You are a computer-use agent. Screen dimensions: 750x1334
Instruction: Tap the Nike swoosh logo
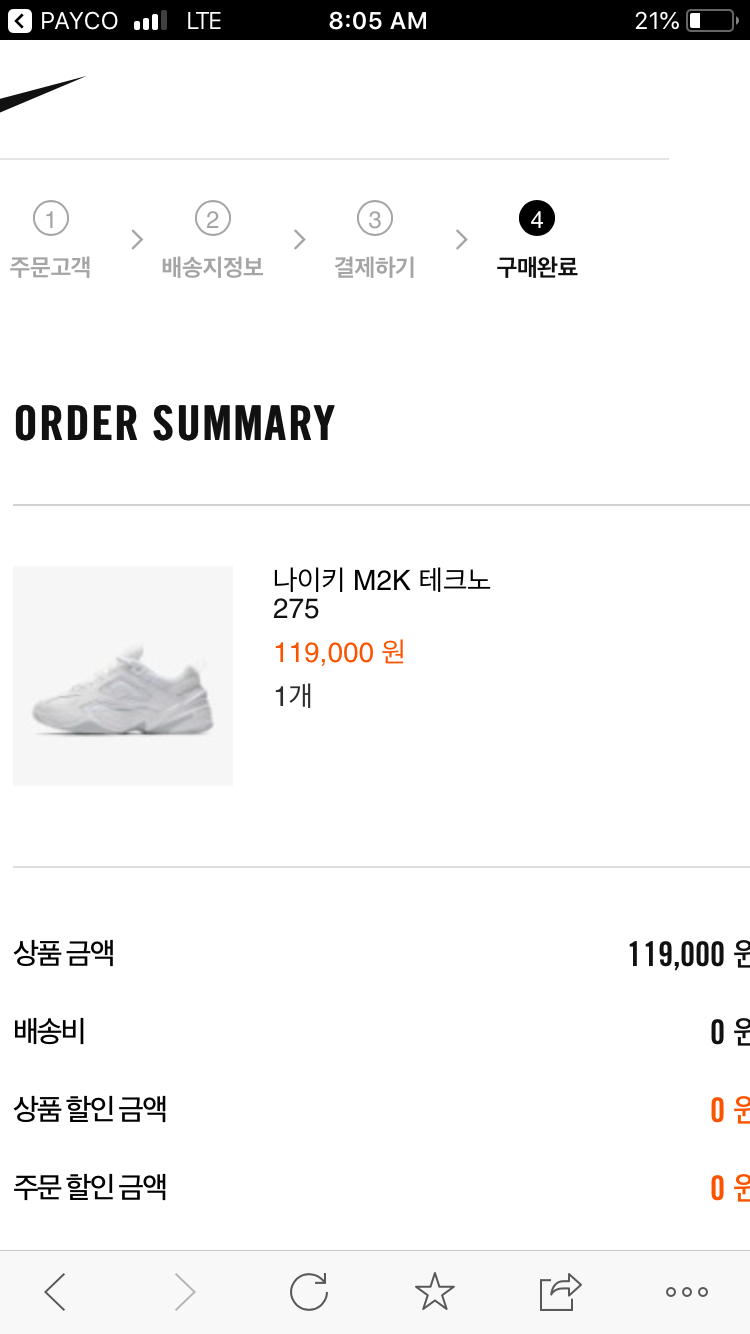pos(40,95)
